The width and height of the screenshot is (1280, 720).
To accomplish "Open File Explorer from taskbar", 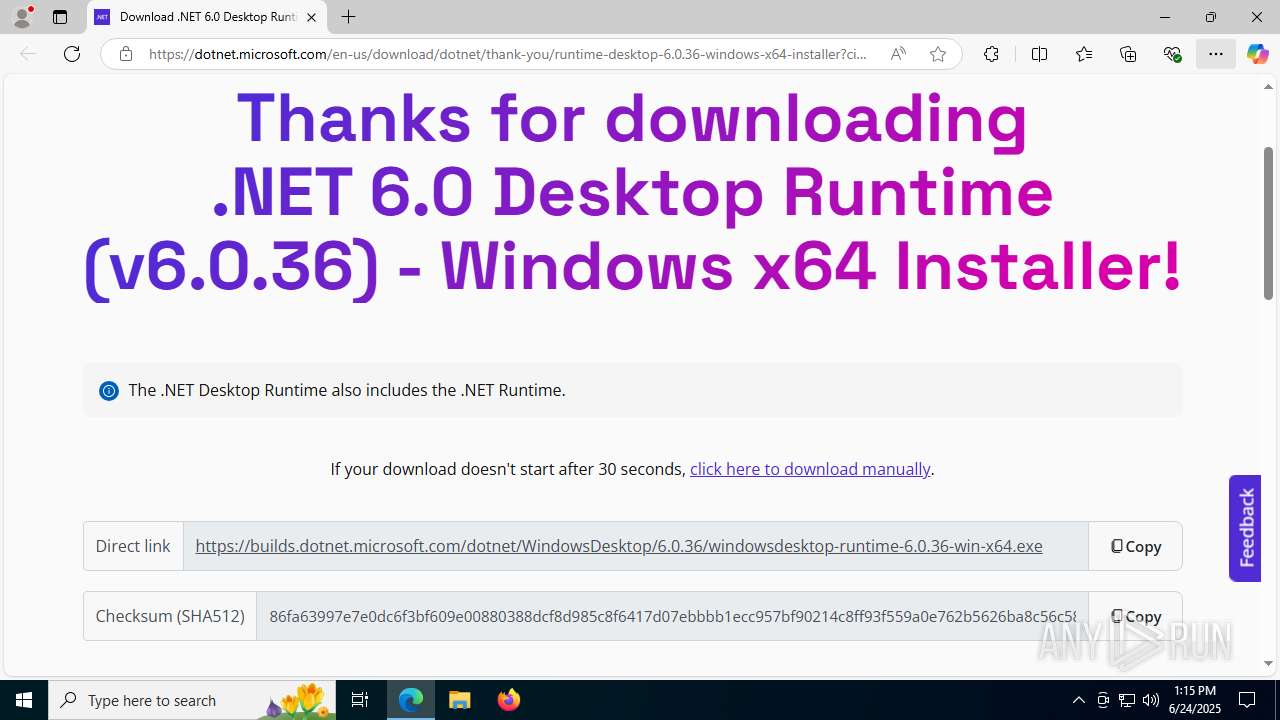I will click(459, 700).
